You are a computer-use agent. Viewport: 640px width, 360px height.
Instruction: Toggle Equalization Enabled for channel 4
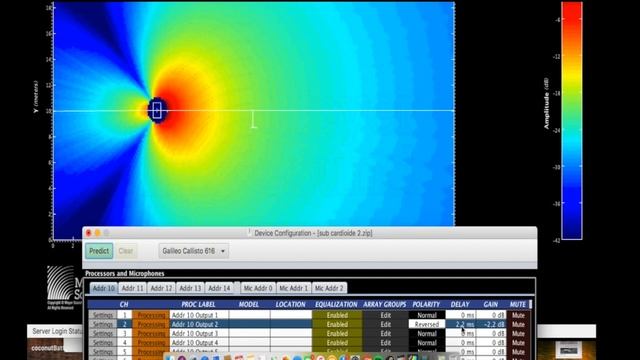[337, 343]
